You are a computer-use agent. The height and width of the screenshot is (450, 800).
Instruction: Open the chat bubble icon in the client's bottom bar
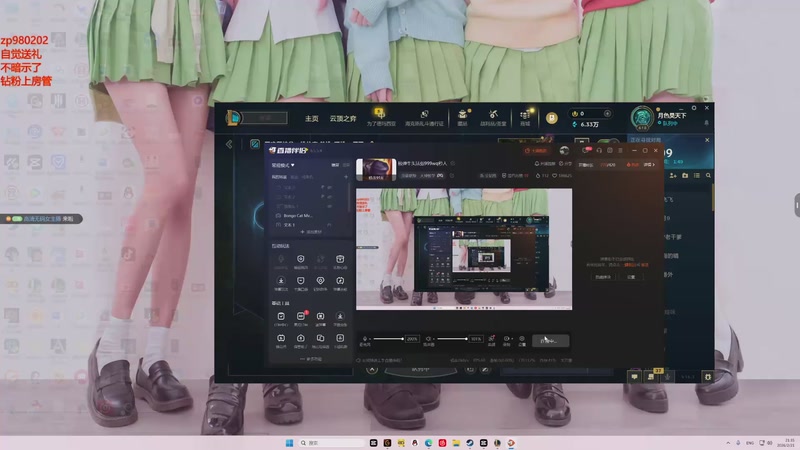(x=634, y=377)
